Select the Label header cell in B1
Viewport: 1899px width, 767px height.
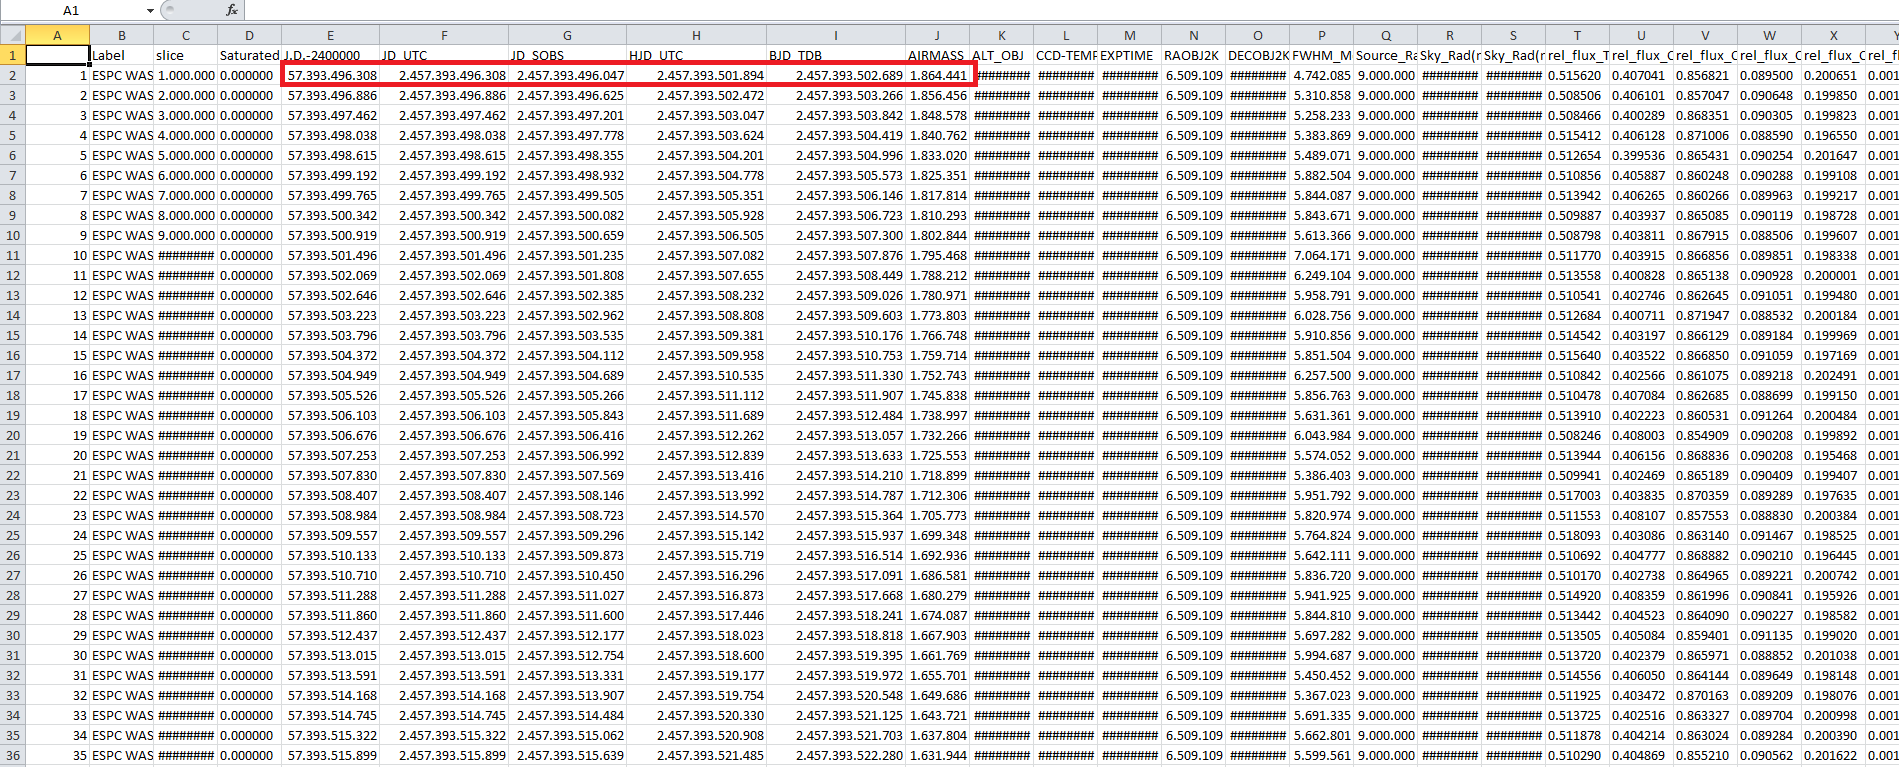pyautogui.click(x=121, y=55)
